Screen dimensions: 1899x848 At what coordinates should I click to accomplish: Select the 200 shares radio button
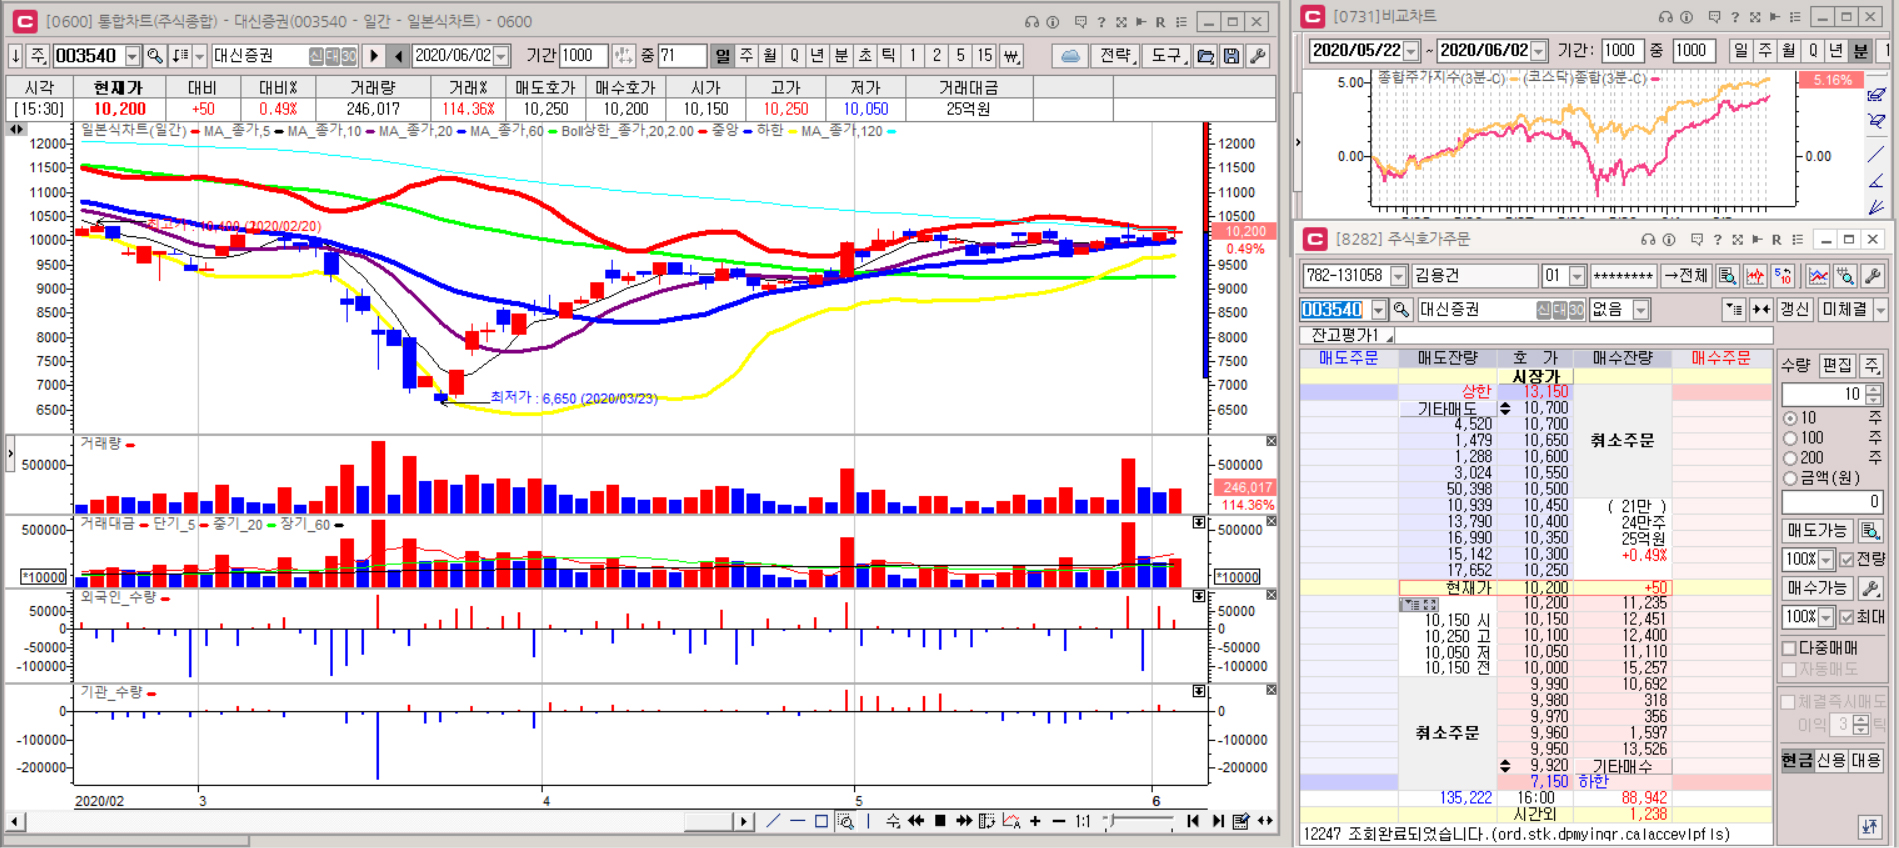[x=1790, y=458]
